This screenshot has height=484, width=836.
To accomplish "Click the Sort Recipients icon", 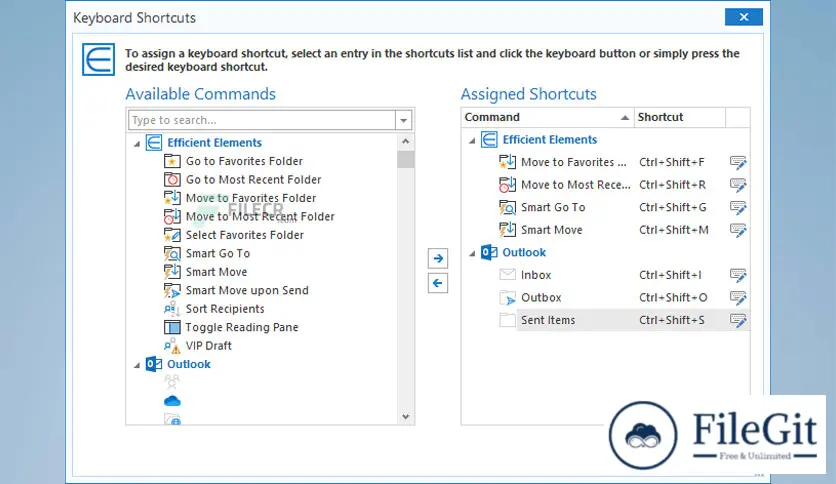I will [x=172, y=309].
